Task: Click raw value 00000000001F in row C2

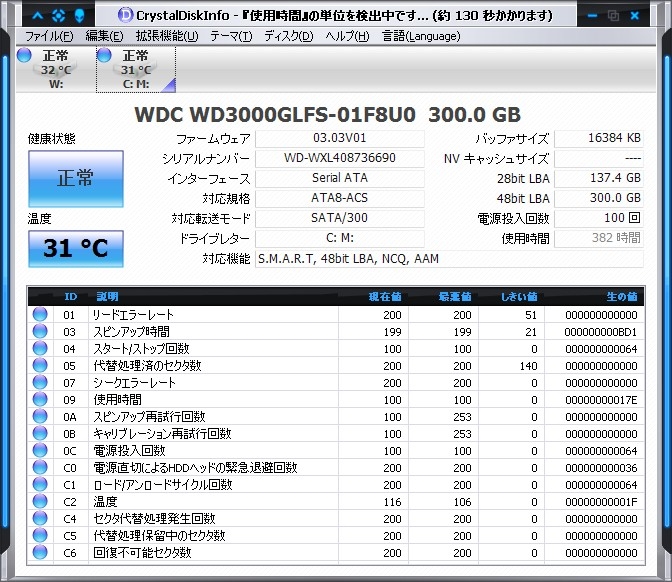Action: coord(601,502)
